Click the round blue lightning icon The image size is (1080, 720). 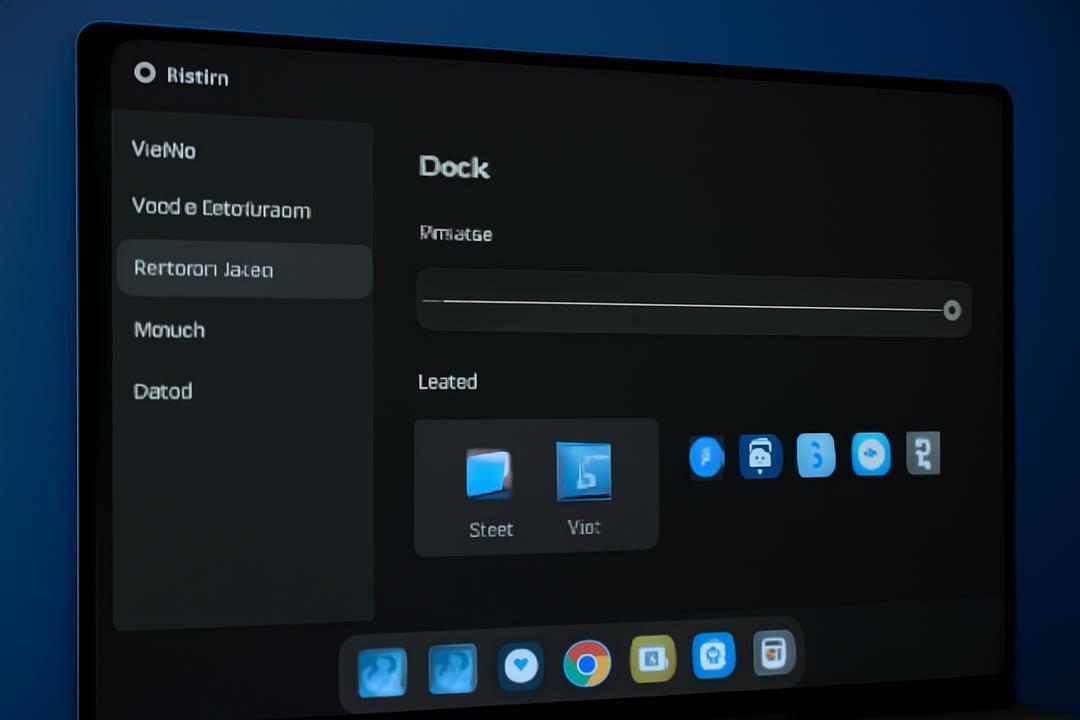707,457
